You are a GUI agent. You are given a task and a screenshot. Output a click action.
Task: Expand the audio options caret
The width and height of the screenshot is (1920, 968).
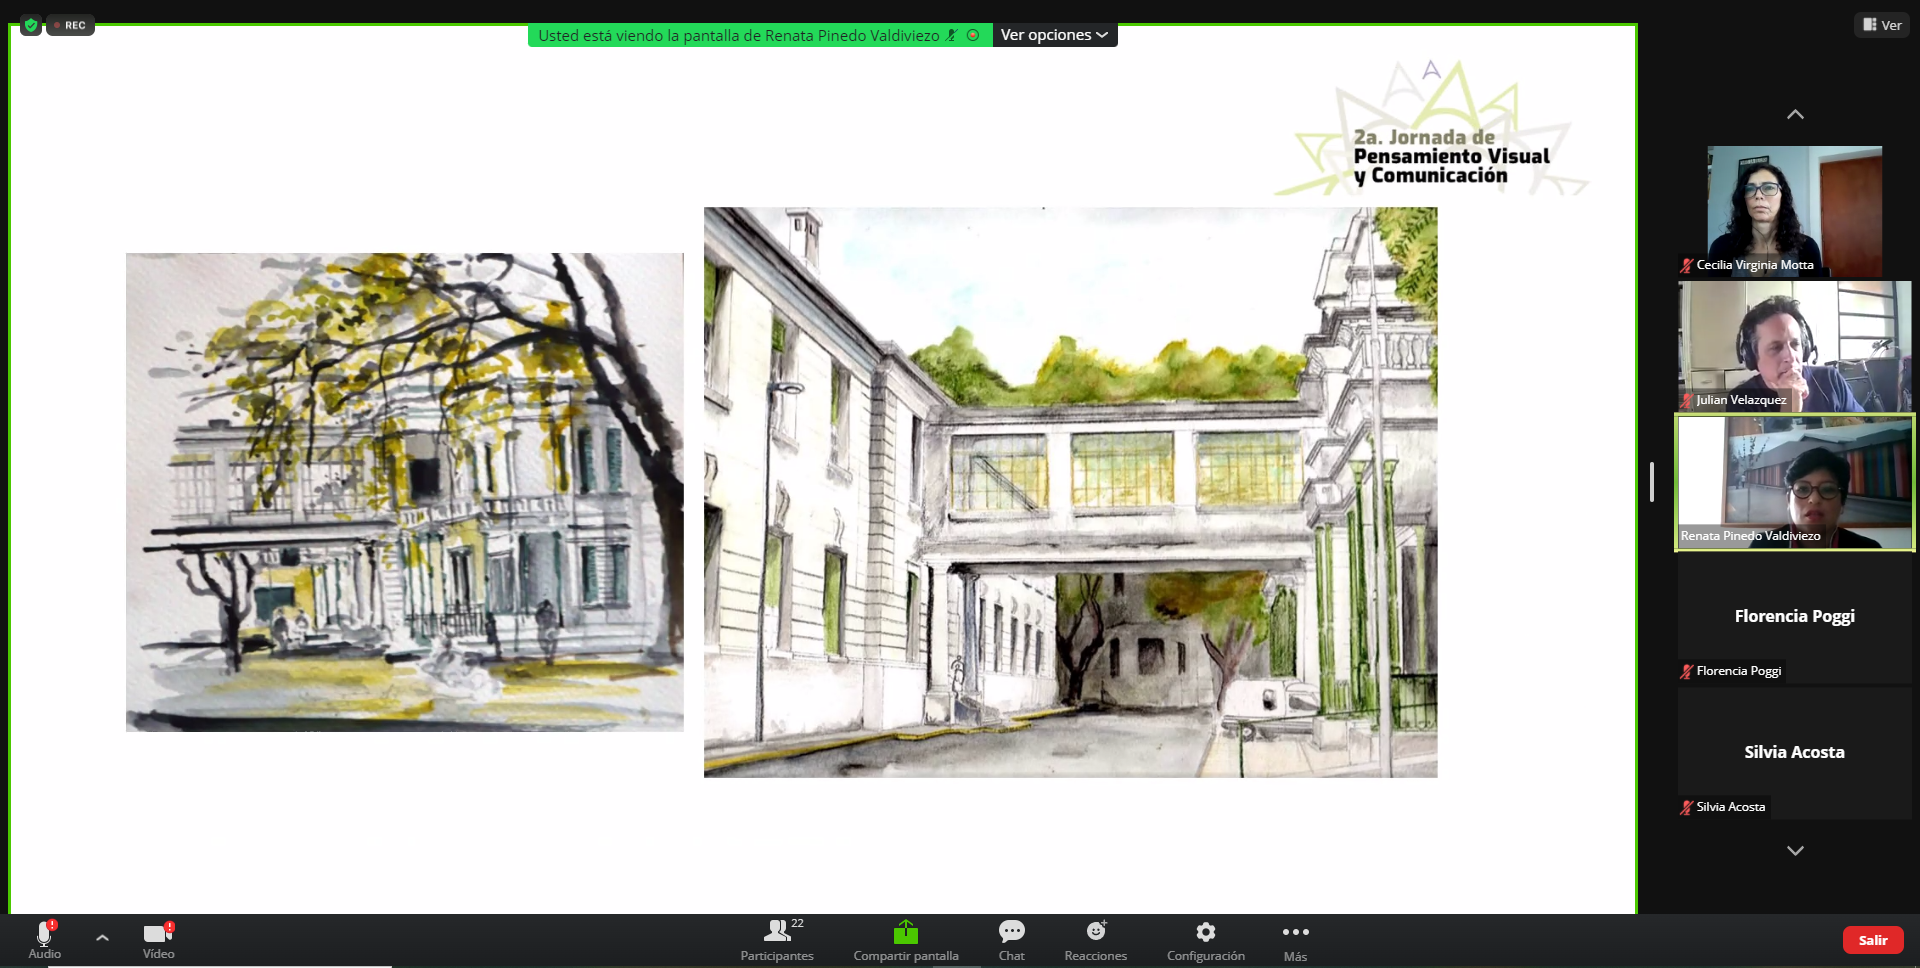(102, 937)
